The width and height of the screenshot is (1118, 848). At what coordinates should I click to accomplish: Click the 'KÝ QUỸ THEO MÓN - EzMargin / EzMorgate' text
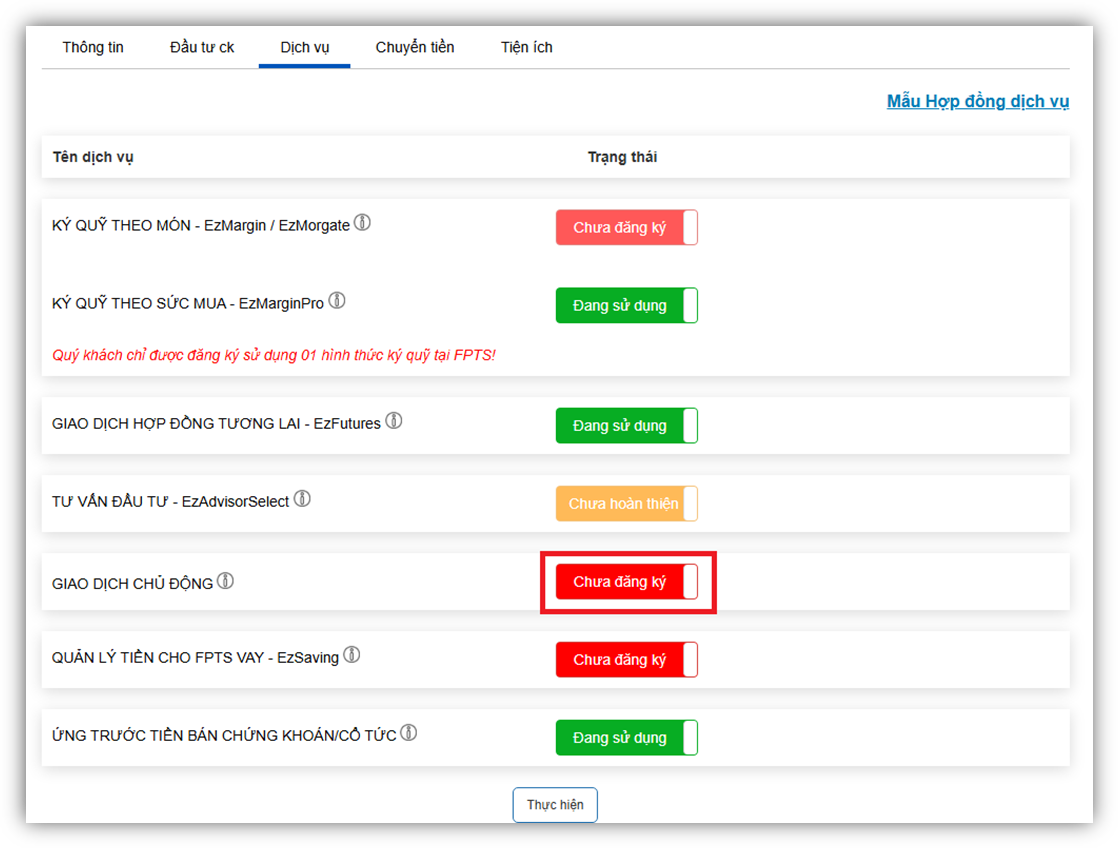(x=201, y=225)
